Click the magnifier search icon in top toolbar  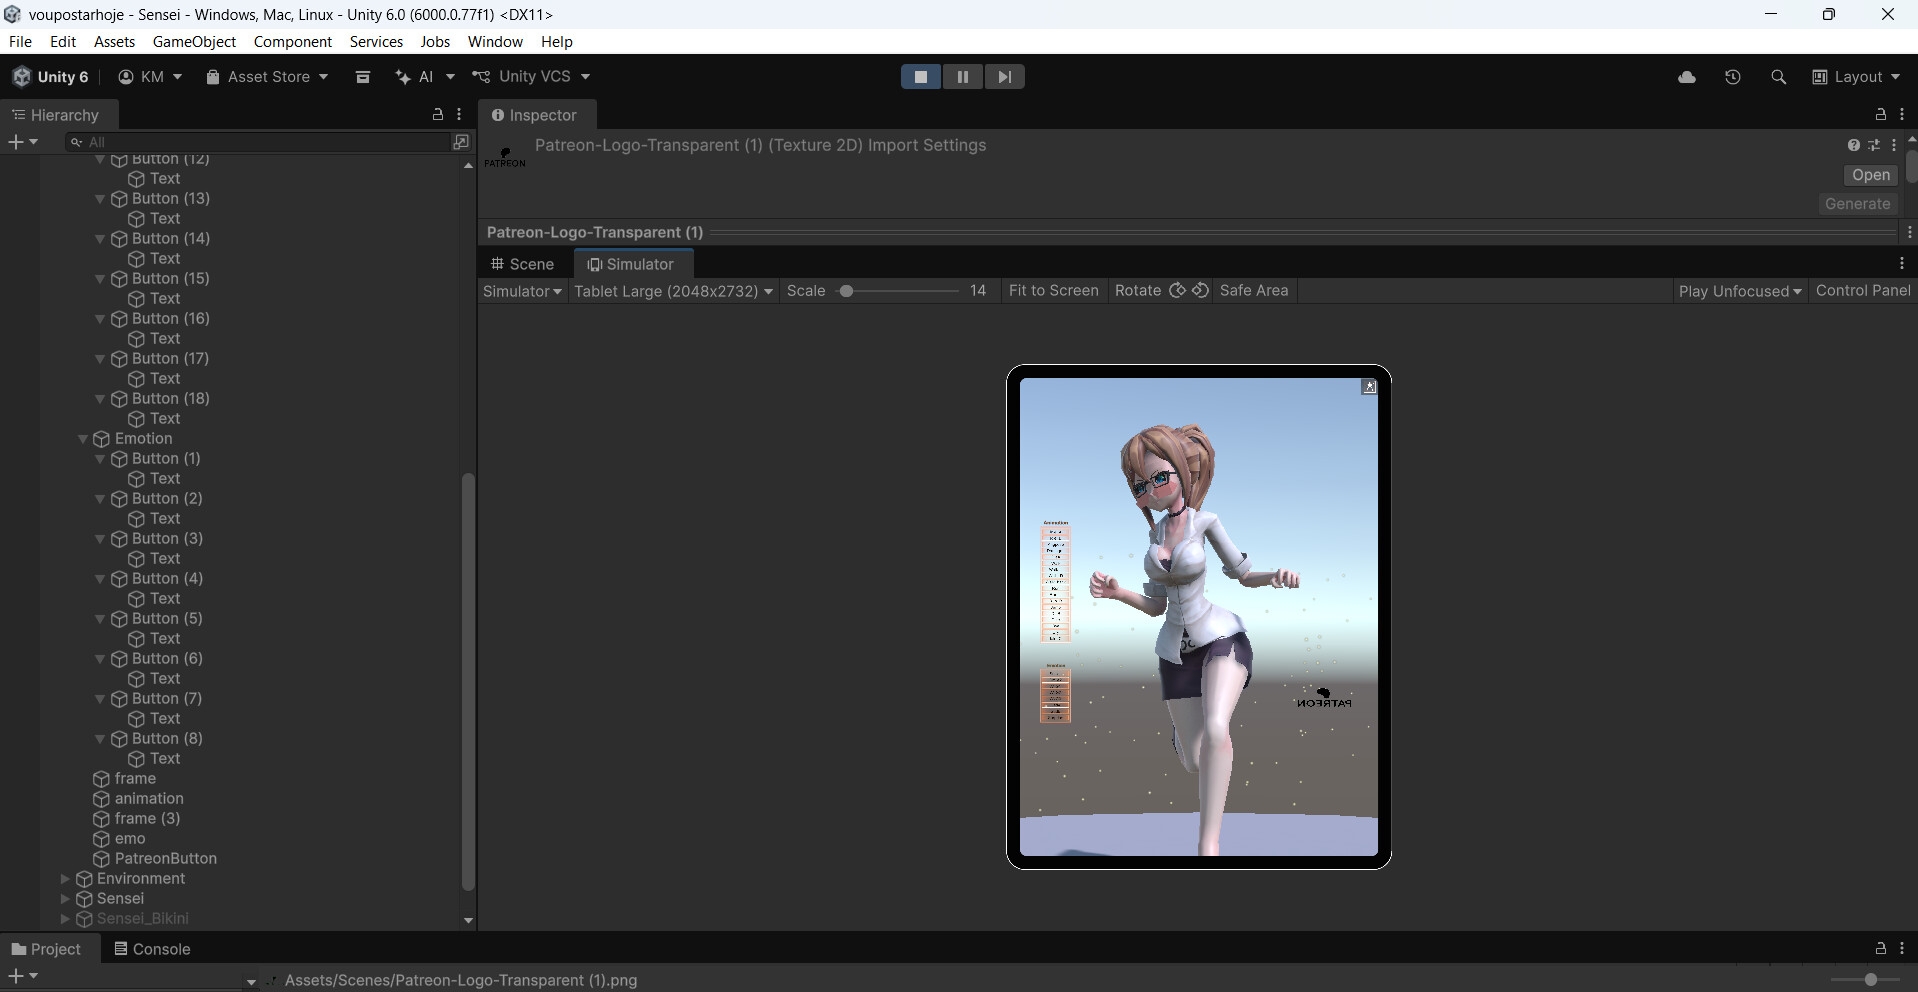coord(1778,77)
